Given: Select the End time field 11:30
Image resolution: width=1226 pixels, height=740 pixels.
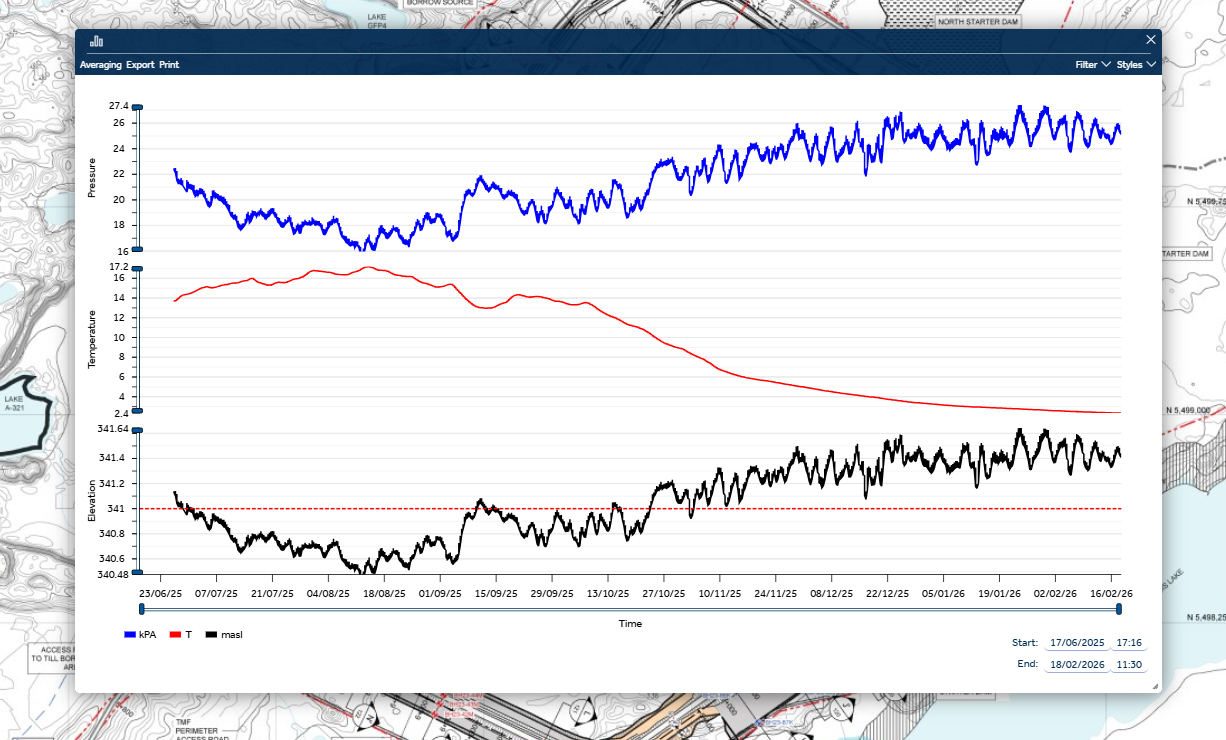Looking at the screenshot, I should [1129, 664].
